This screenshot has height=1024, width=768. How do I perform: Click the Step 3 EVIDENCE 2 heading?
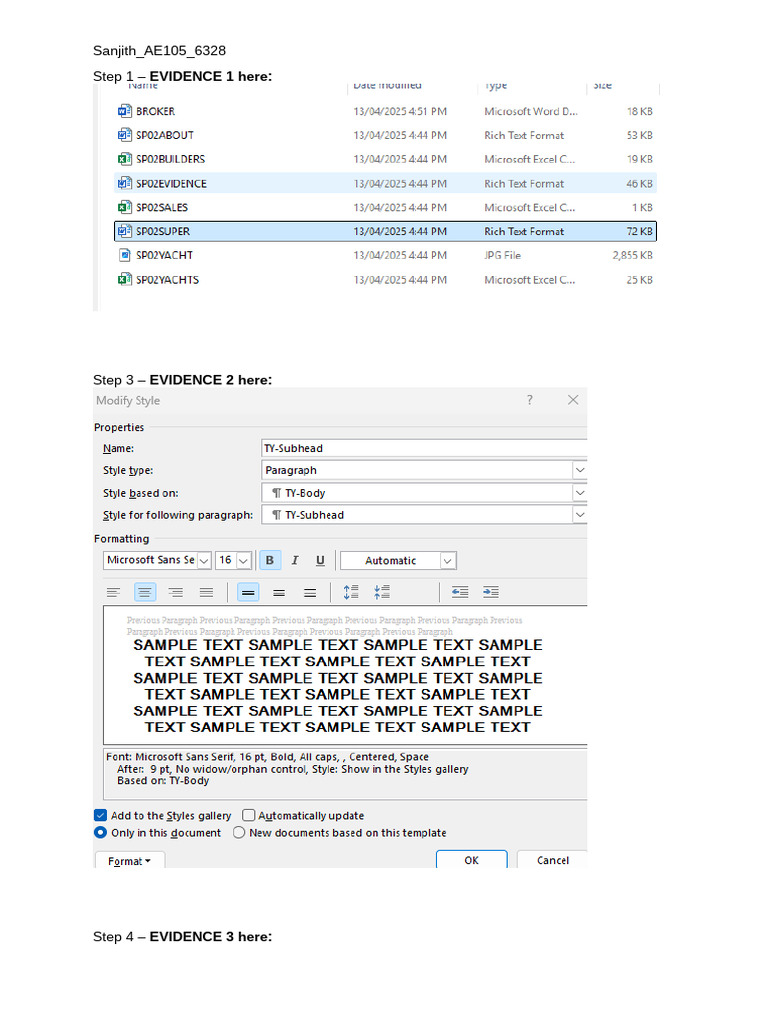[x=182, y=379]
